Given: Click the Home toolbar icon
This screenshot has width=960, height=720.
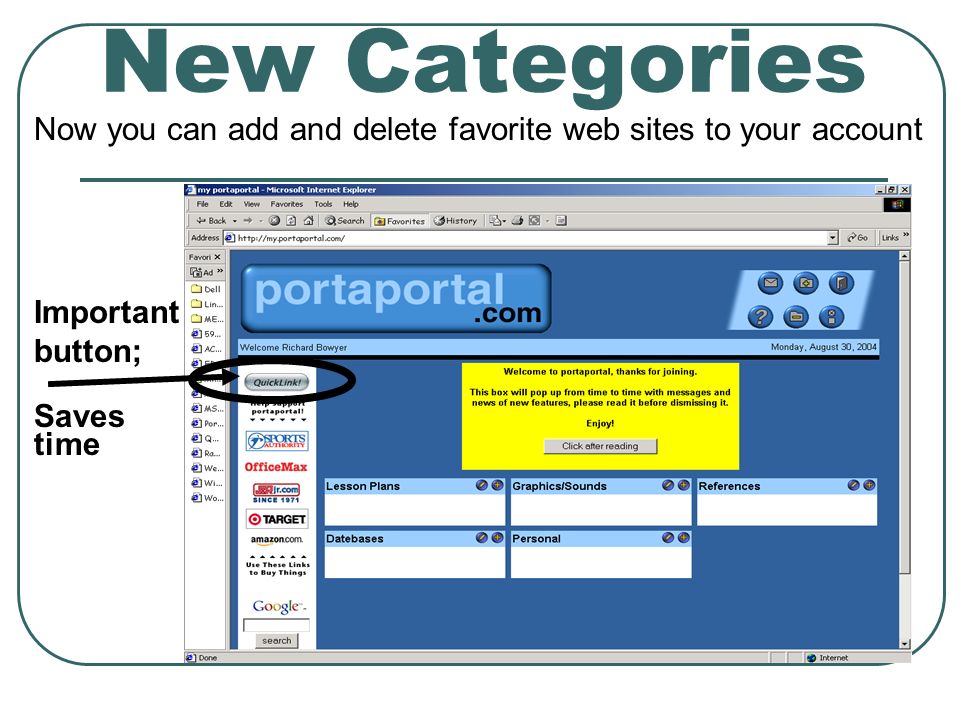Looking at the screenshot, I should click(309, 221).
